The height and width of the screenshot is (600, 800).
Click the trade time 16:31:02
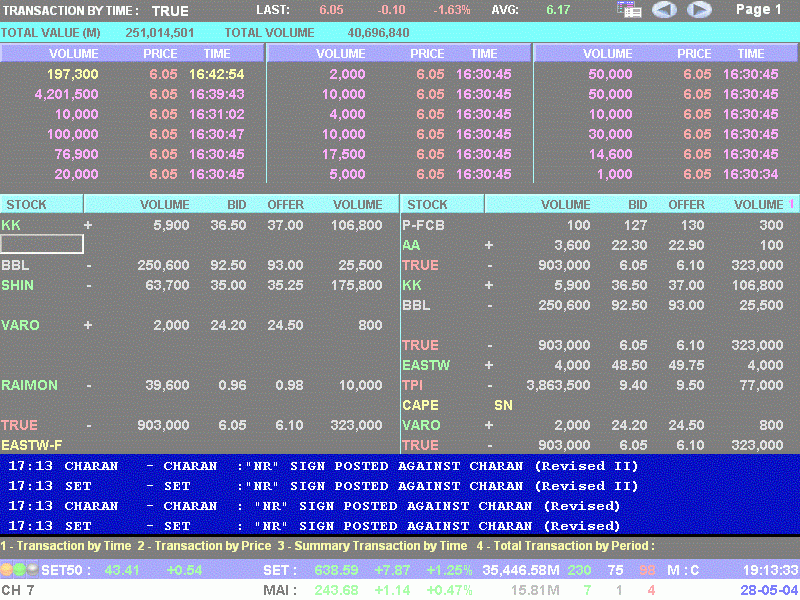(x=217, y=114)
